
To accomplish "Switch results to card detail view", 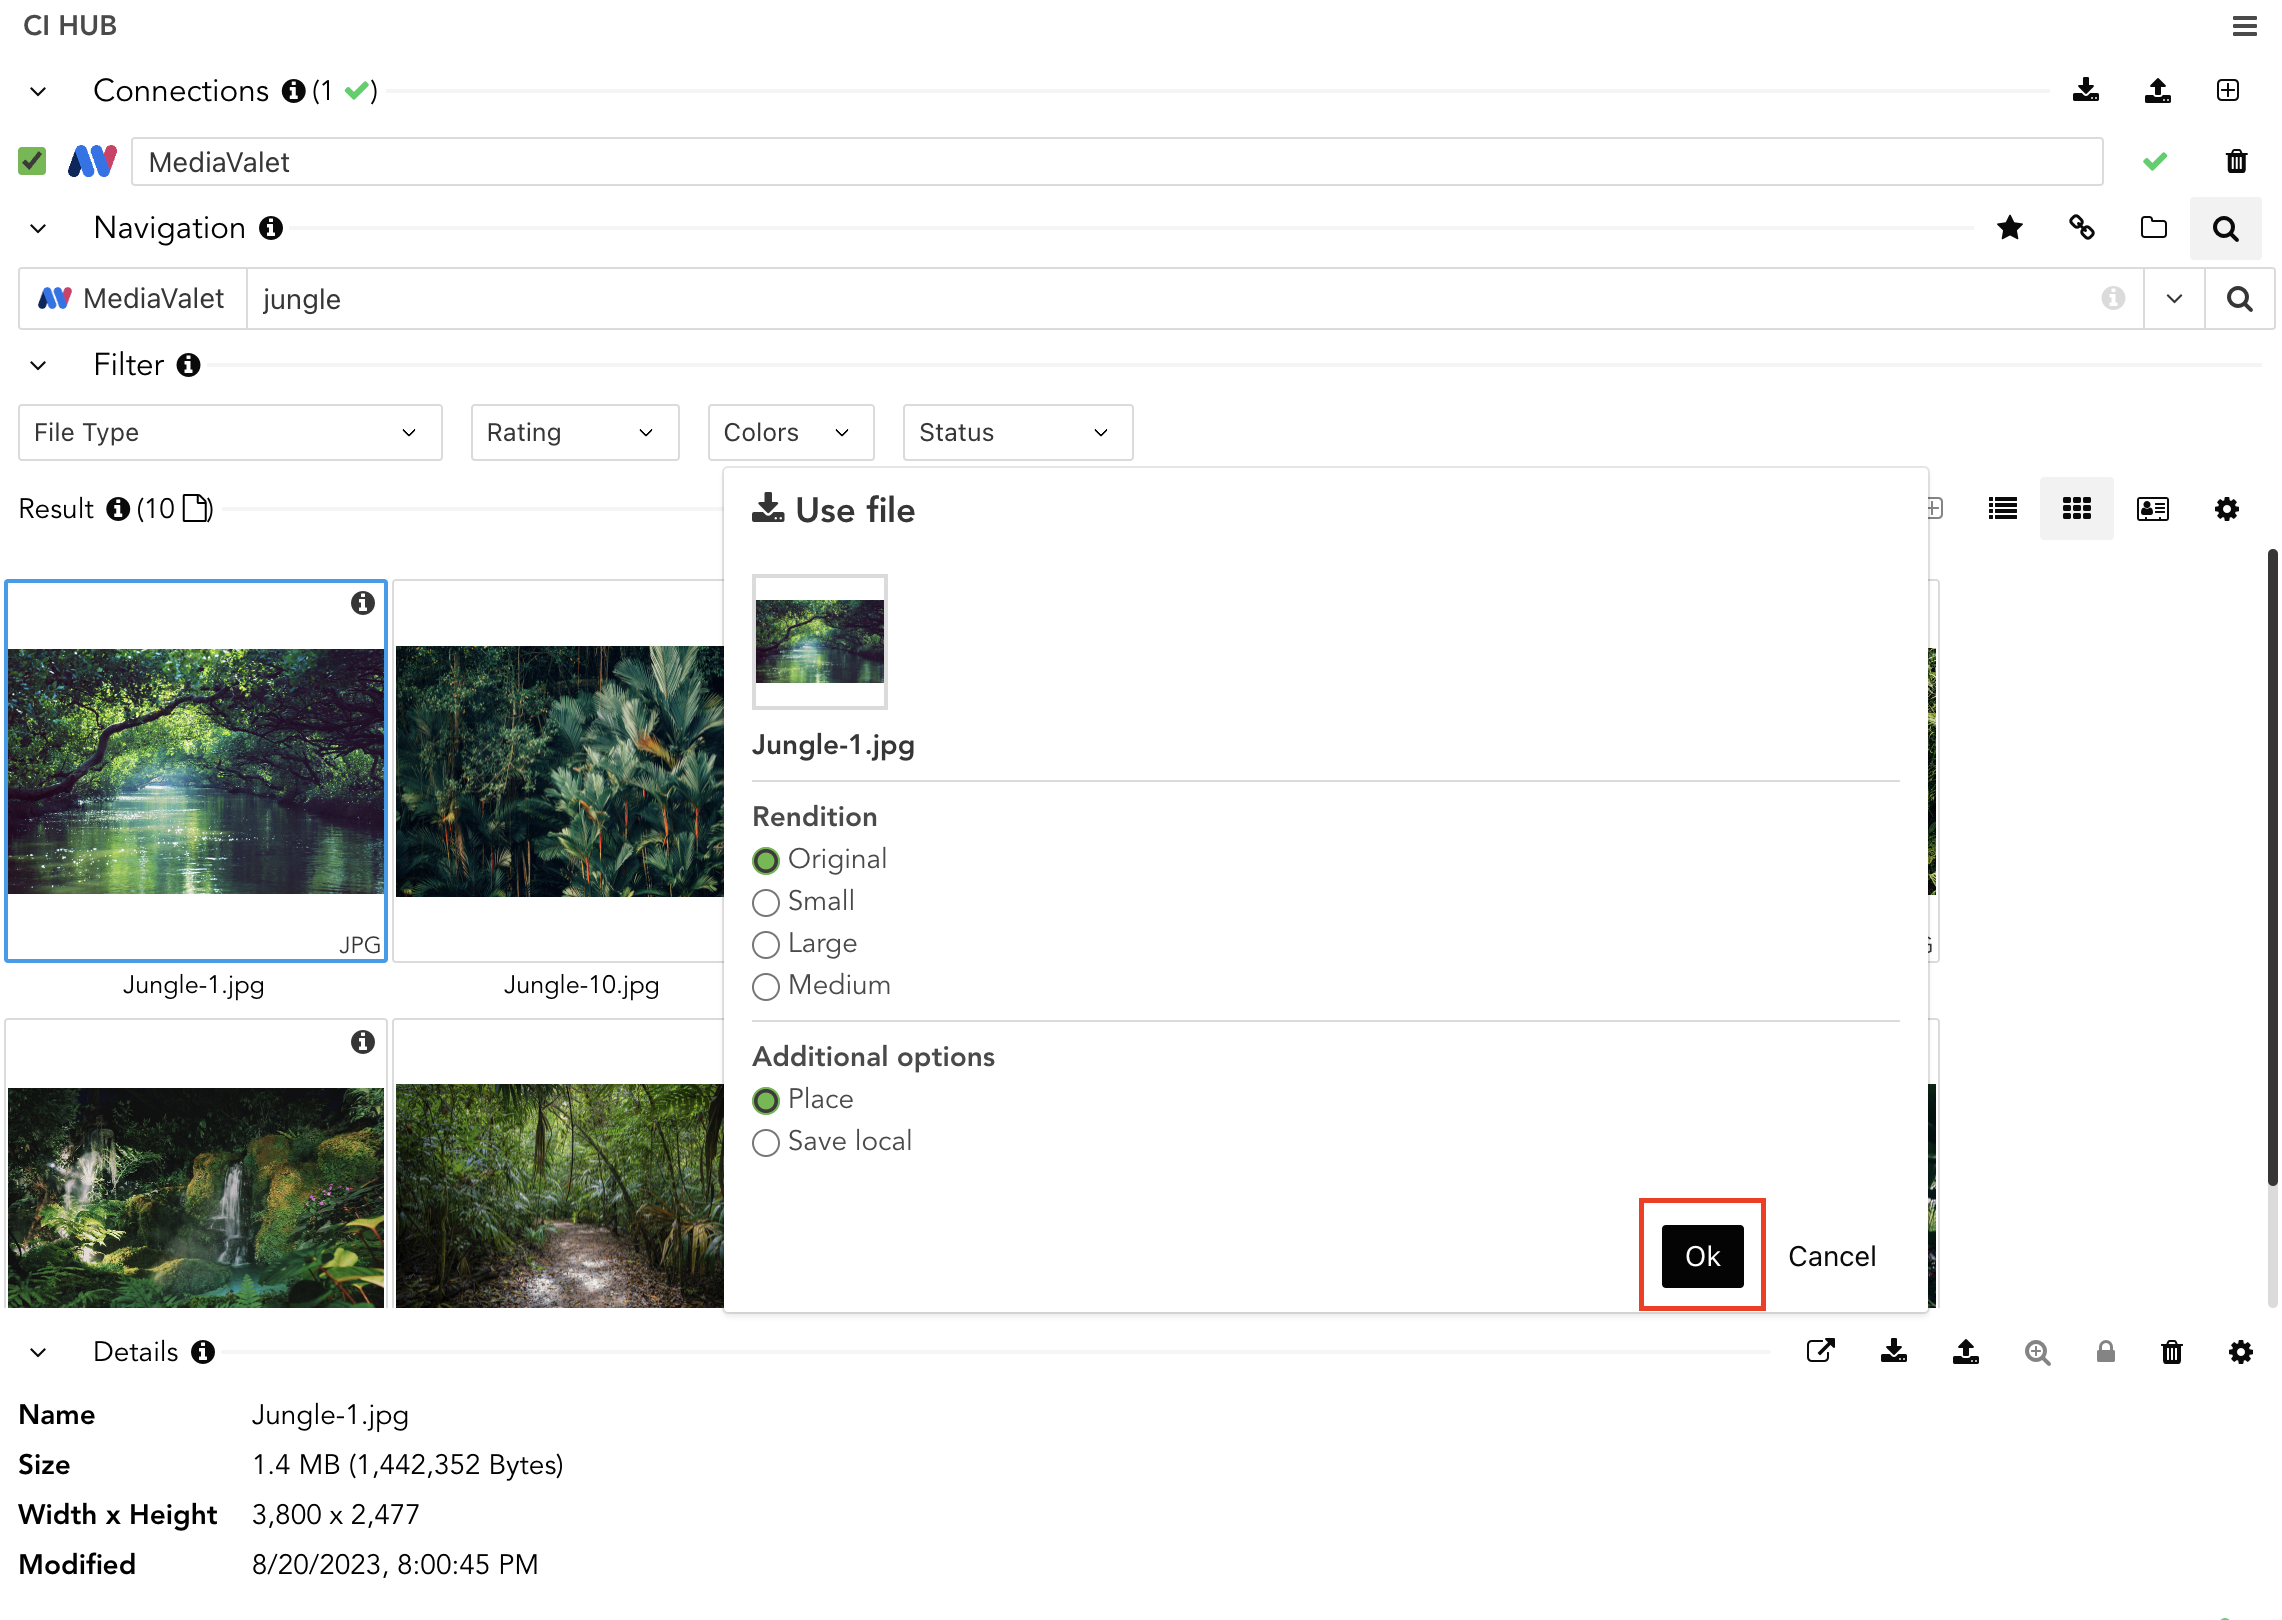I will (2152, 509).
